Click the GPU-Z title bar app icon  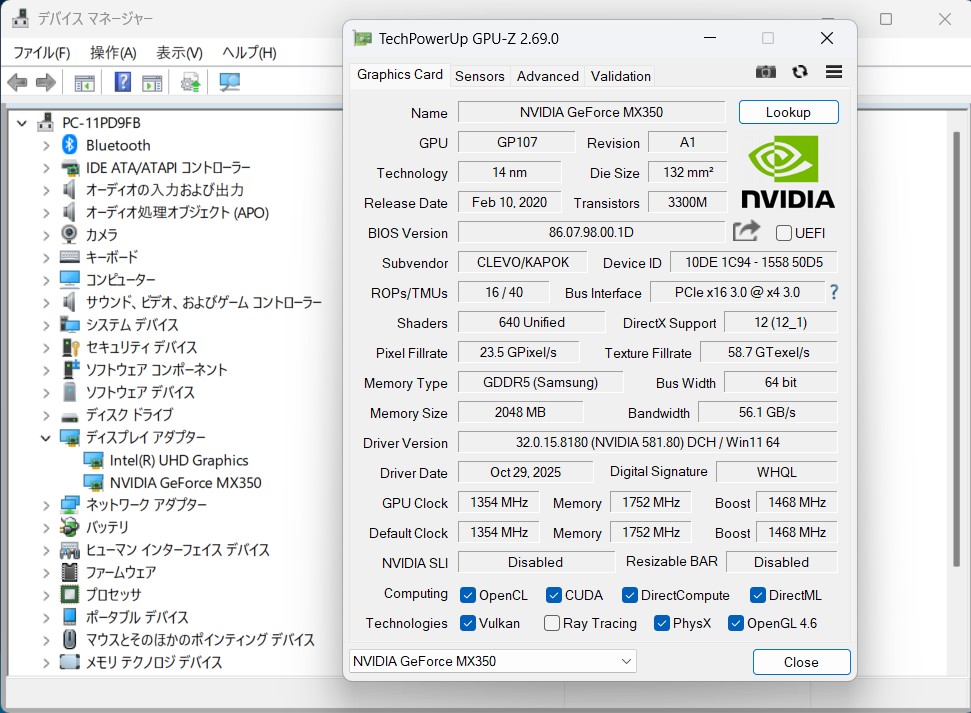(362, 38)
